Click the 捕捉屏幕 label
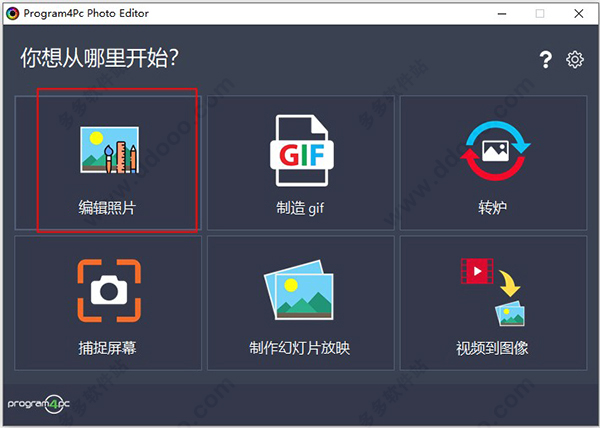 pyautogui.click(x=107, y=348)
